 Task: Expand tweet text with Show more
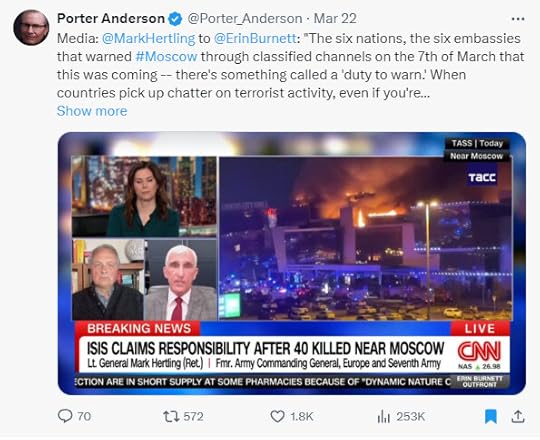(92, 111)
